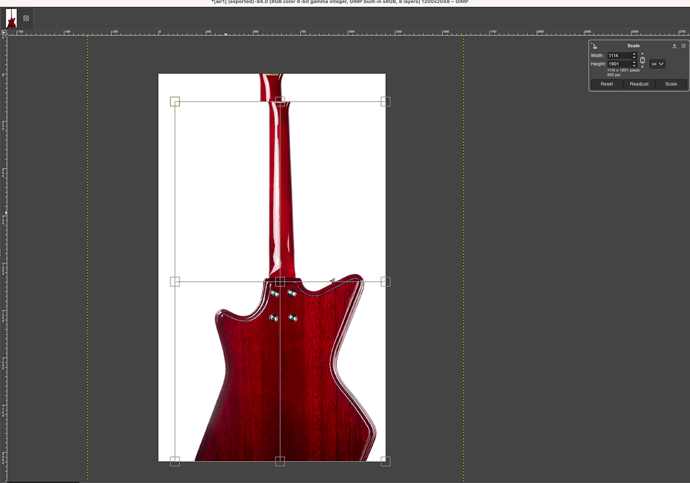Open the px unit dropdown
The width and height of the screenshot is (690, 483).
pos(657,64)
